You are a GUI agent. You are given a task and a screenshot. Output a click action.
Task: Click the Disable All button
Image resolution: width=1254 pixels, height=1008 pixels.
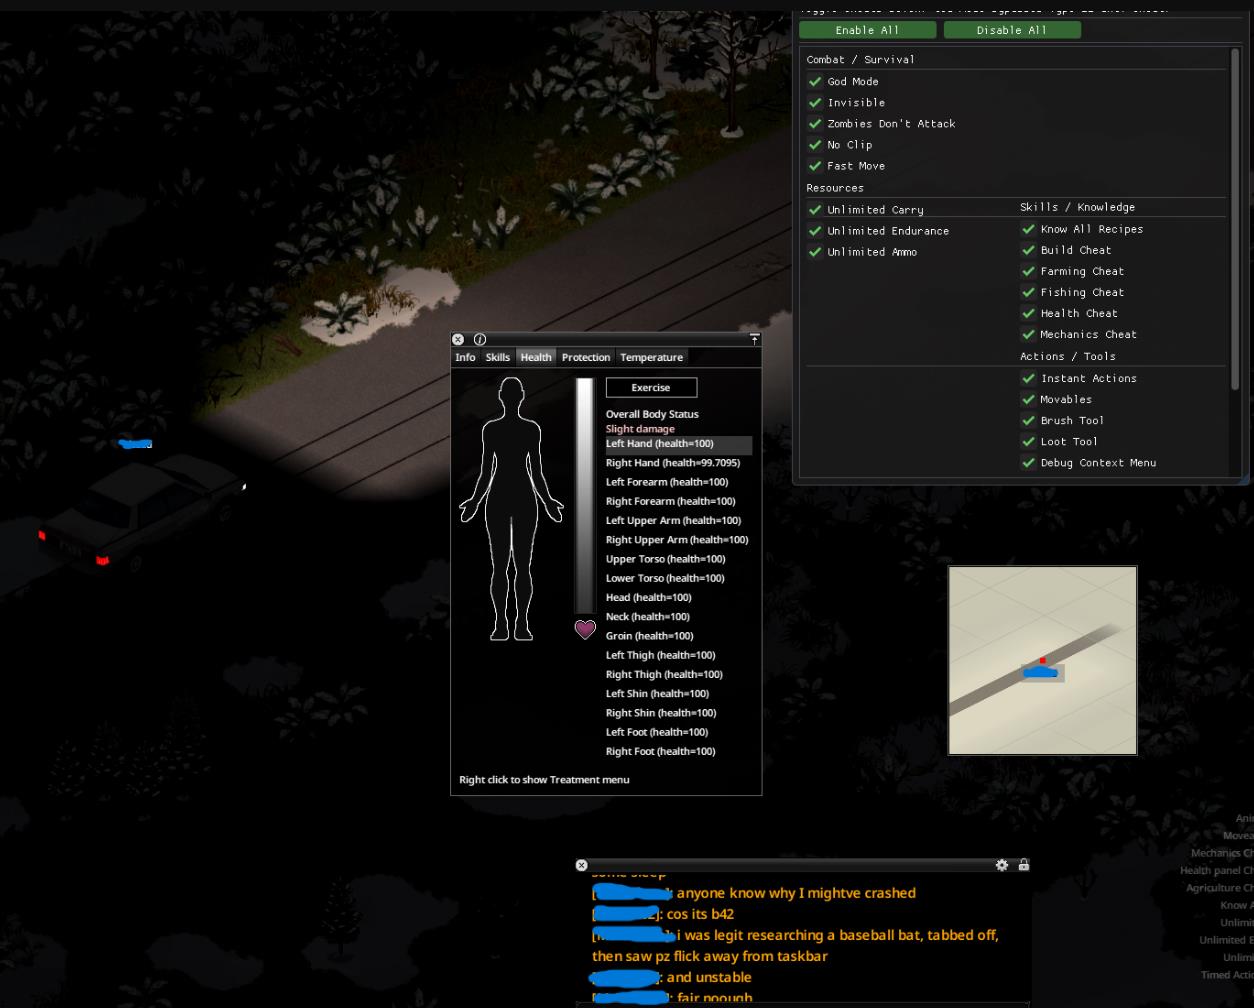[1011, 30]
